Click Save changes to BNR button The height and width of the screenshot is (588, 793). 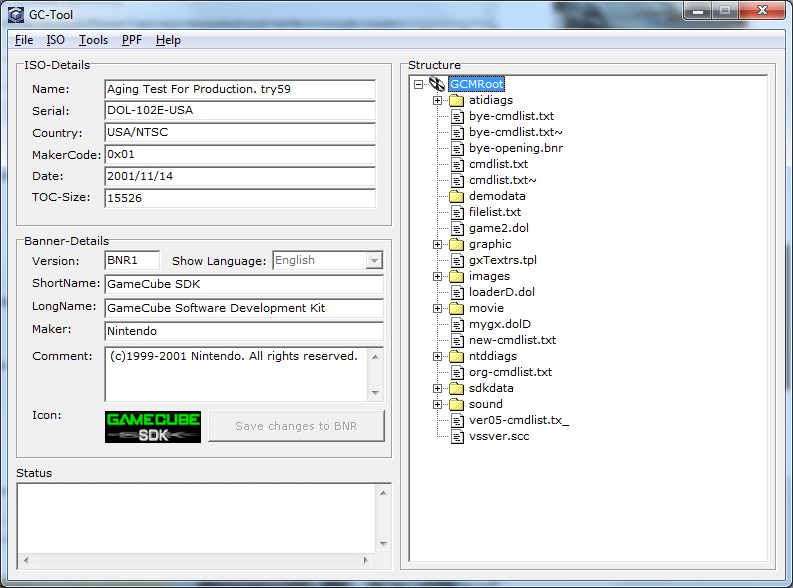[296, 426]
